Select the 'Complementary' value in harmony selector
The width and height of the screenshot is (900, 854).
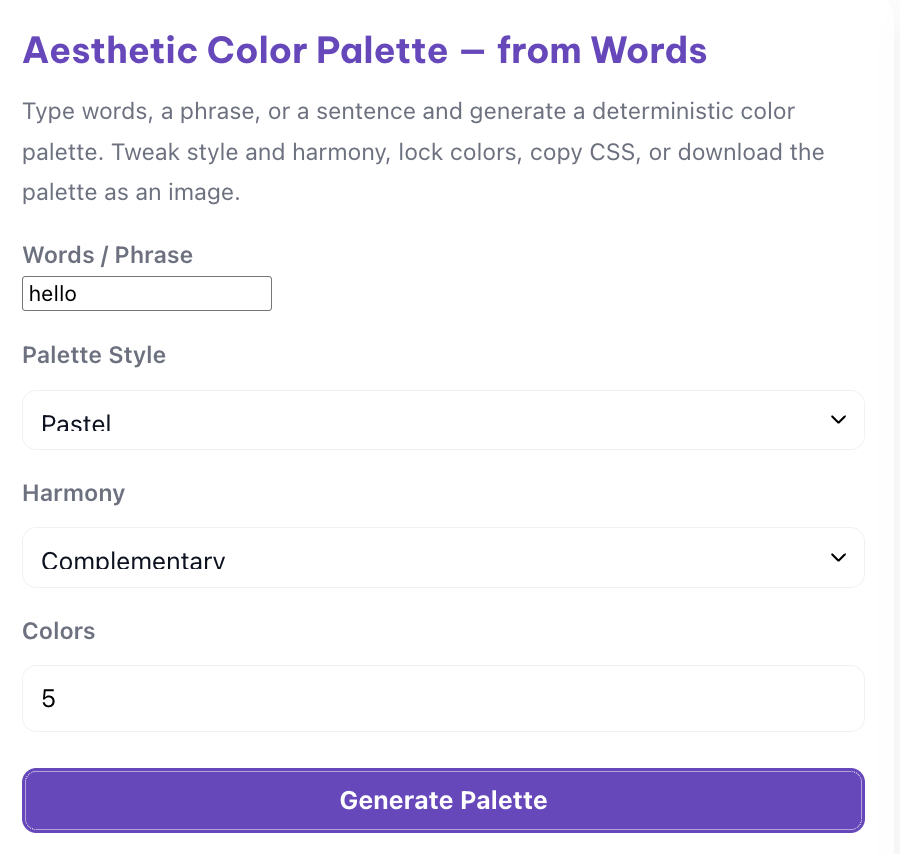(133, 561)
